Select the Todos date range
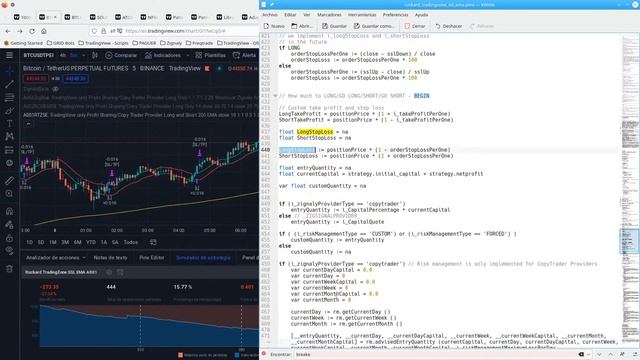640x360 pixels. 131,242
